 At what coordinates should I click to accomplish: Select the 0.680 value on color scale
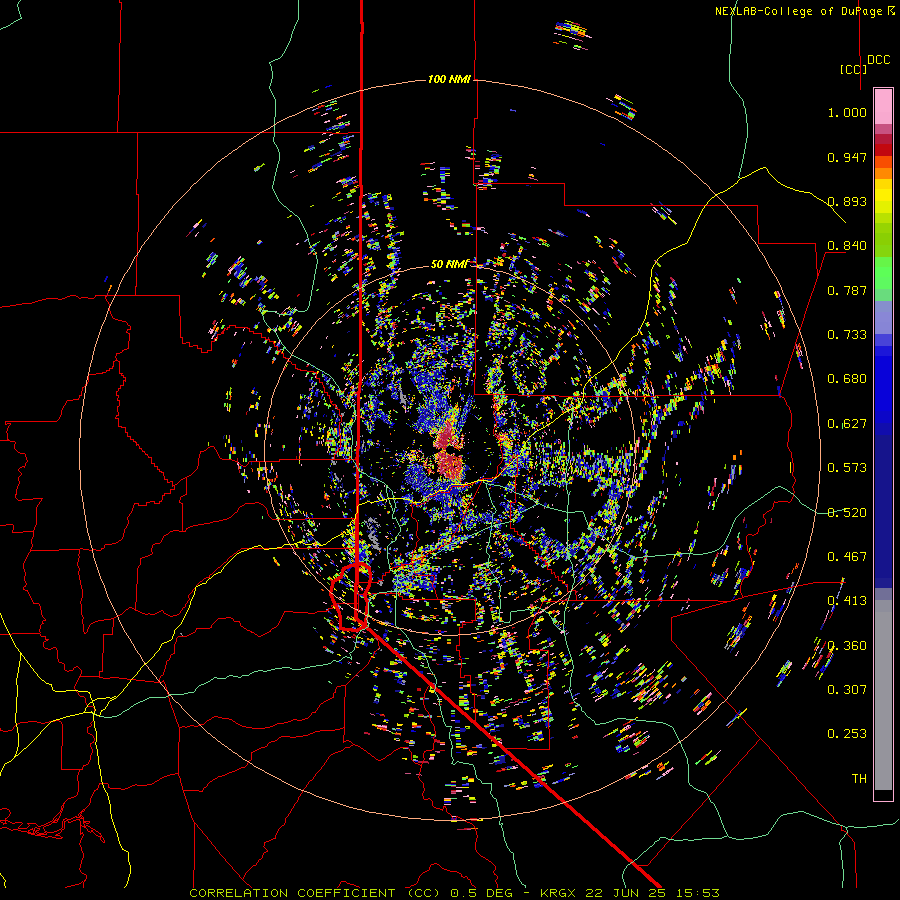point(847,379)
